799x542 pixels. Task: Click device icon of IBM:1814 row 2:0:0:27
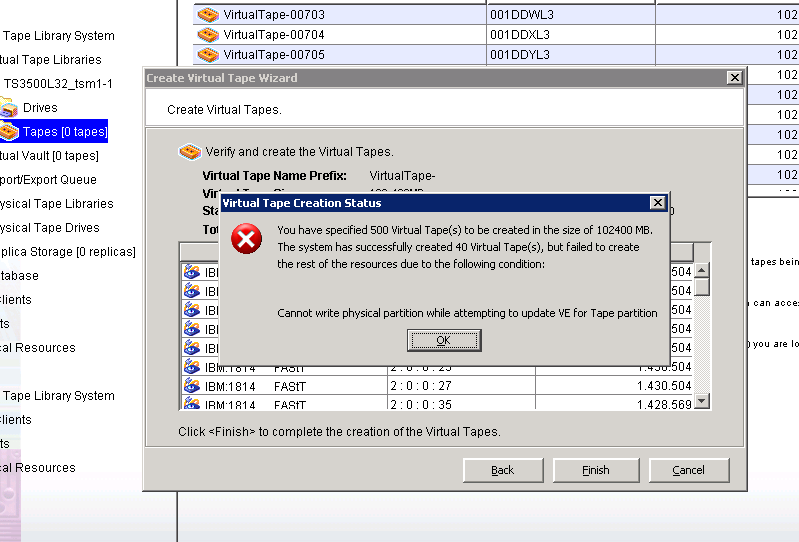192,386
